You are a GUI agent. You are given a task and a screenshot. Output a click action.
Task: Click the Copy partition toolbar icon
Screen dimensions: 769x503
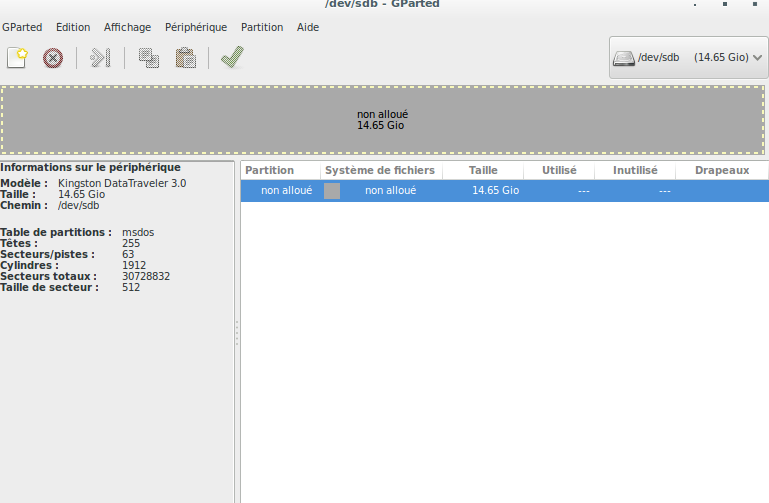tap(149, 58)
